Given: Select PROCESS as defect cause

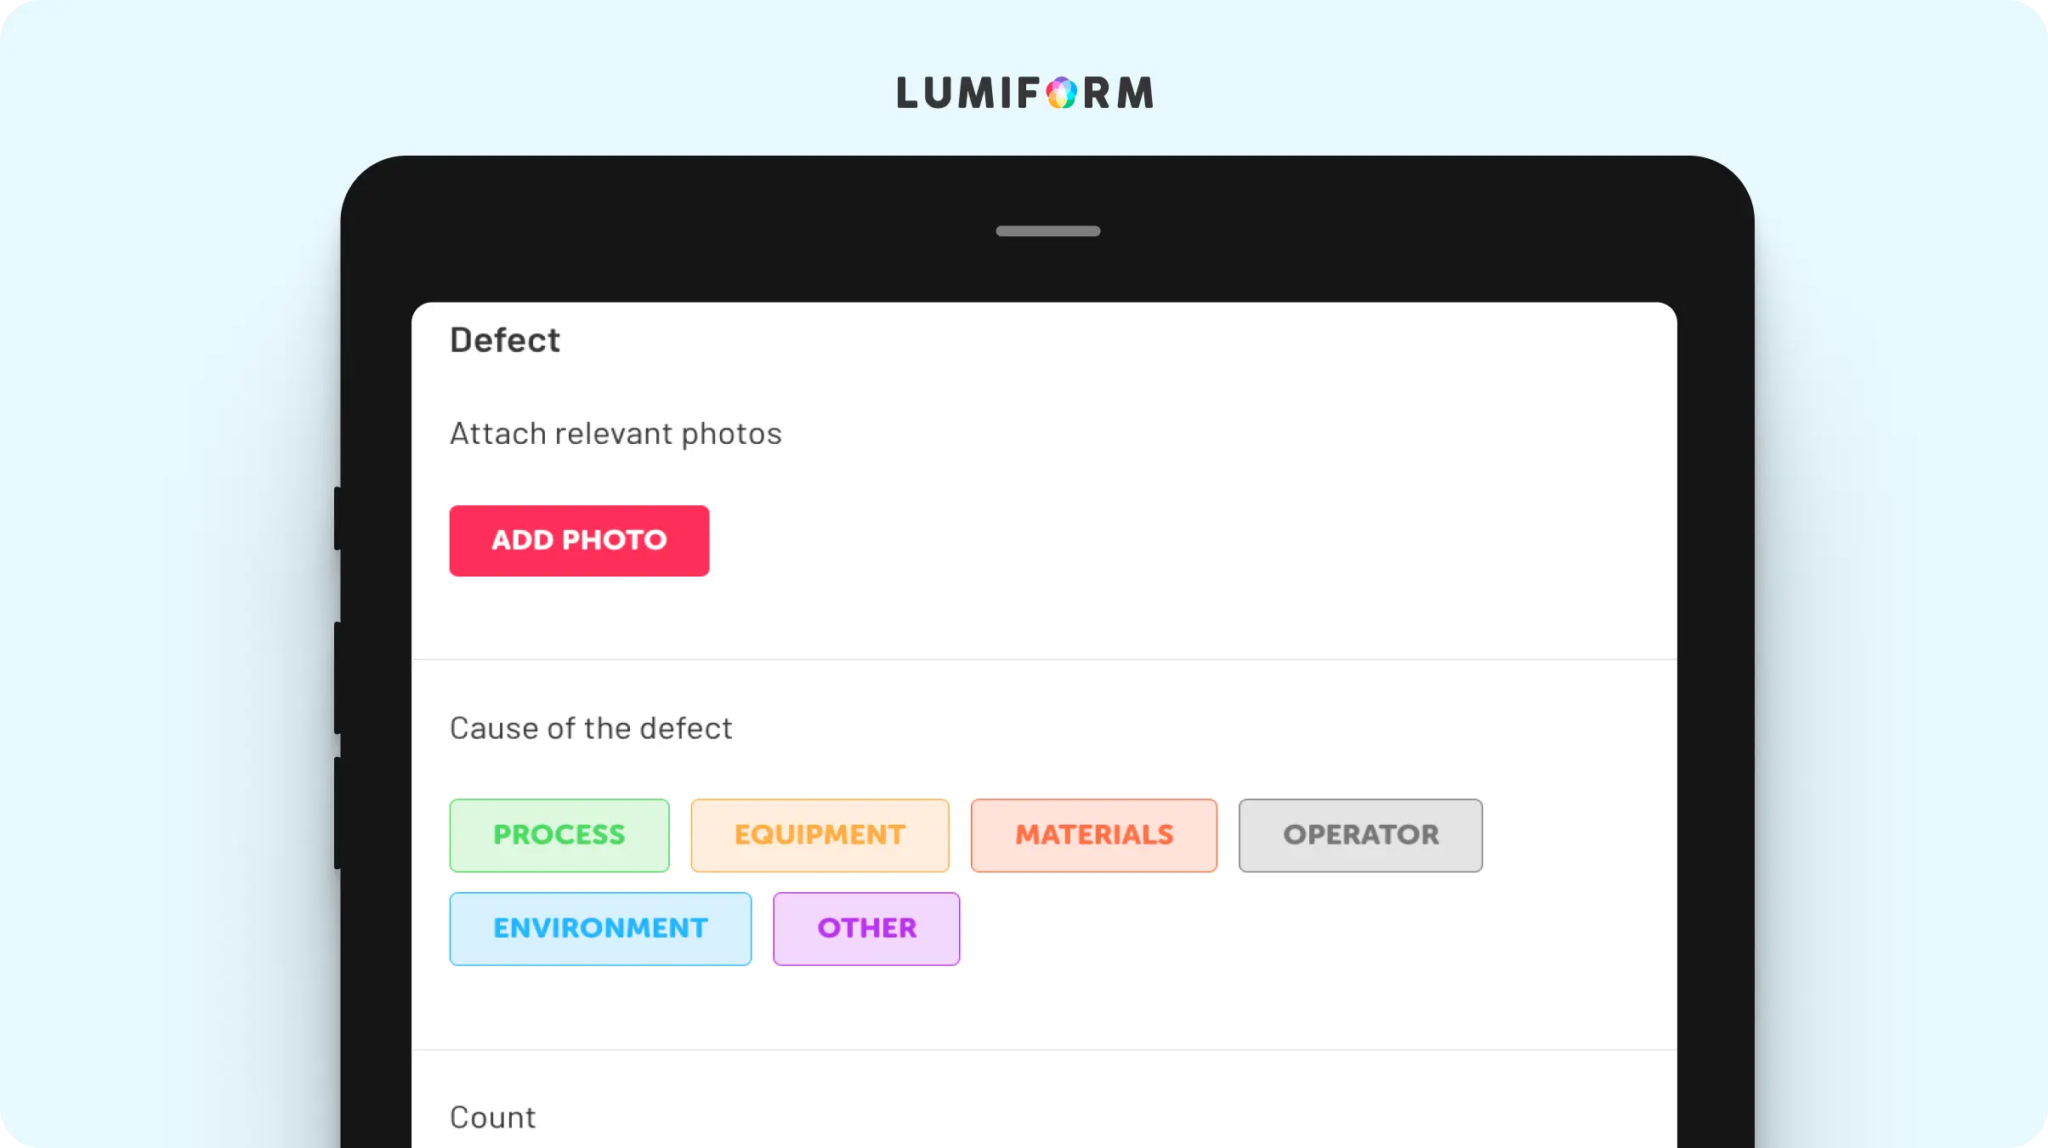Looking at the screenshot, I should coord(559,835).
